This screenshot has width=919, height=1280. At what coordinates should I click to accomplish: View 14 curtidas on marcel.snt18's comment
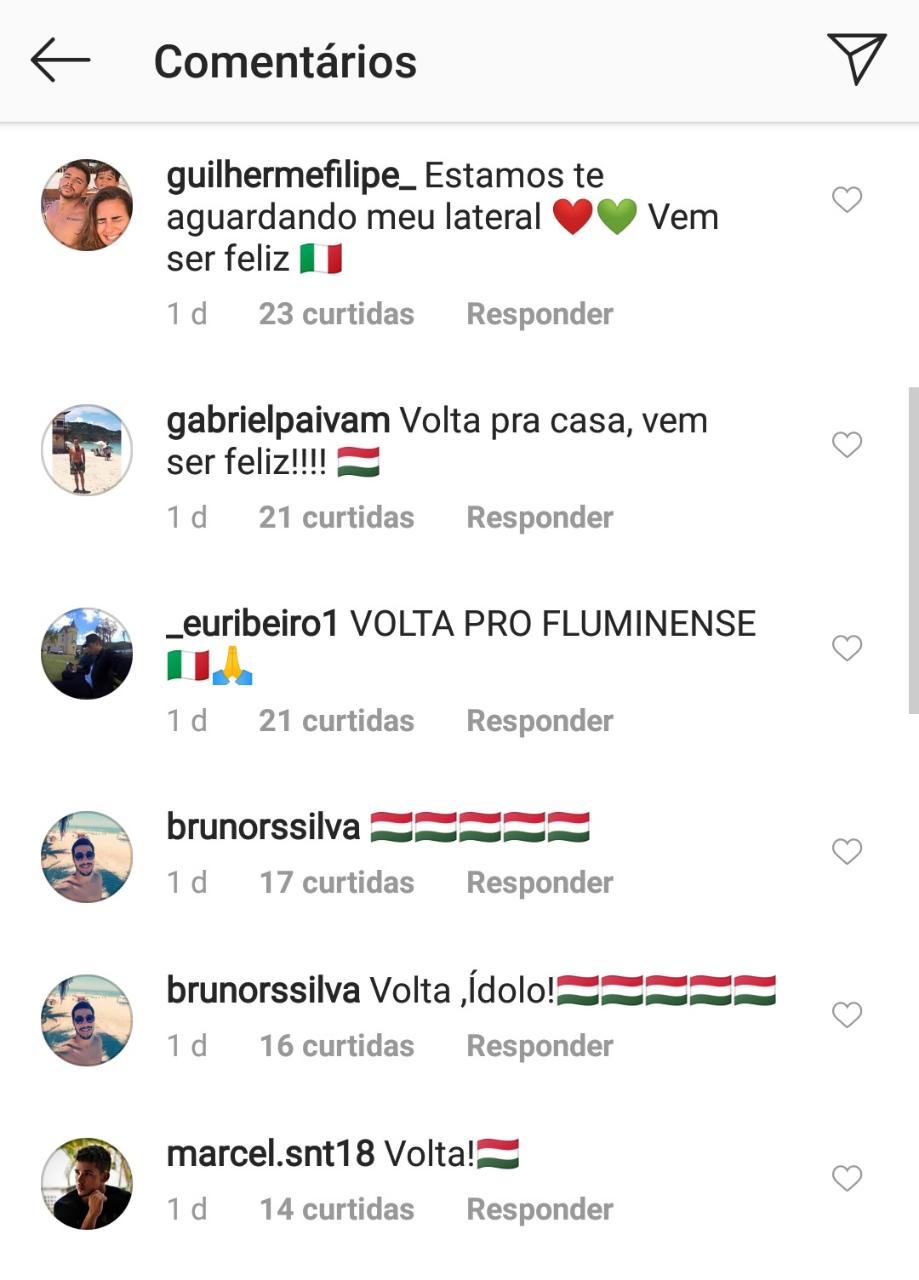coord(336,1210)
